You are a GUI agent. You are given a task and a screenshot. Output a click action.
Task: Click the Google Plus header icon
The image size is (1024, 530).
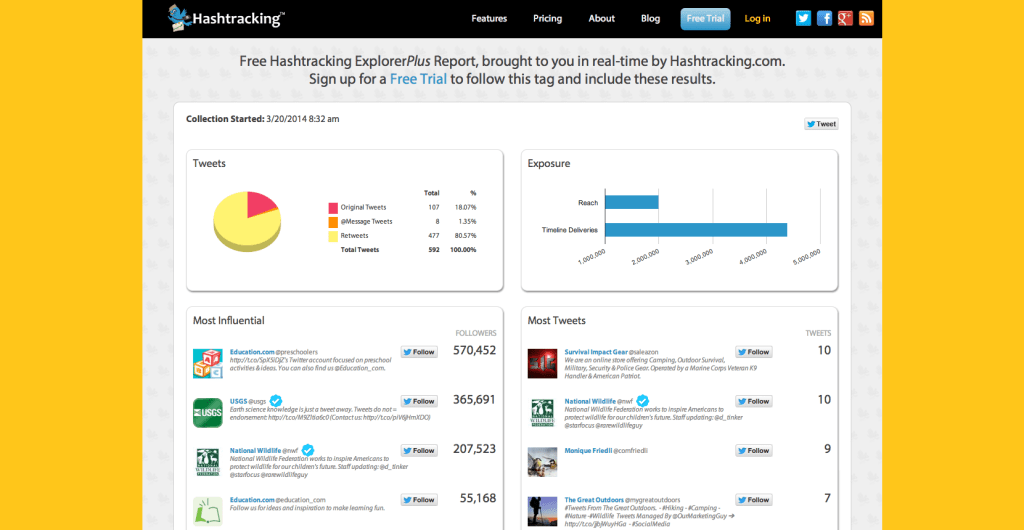pyautogui.click(x=845, y=18)
